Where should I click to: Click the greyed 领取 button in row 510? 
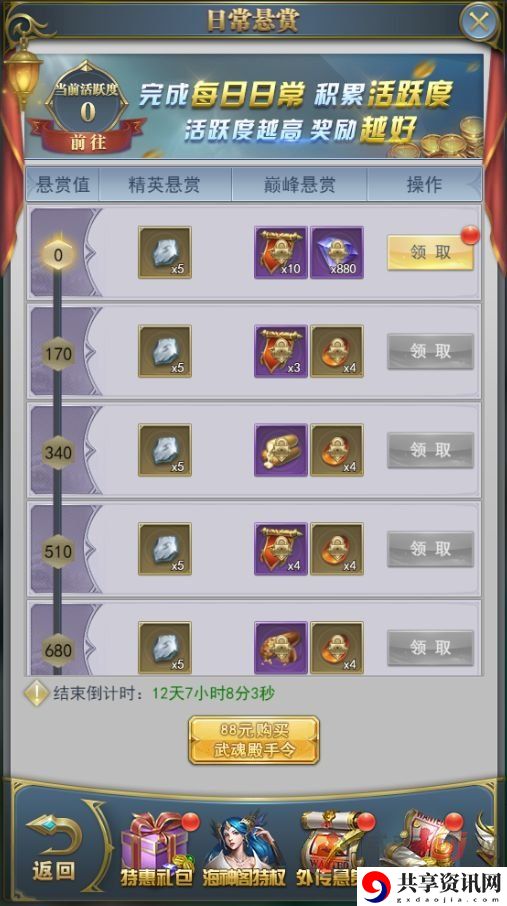pos(430,549)
